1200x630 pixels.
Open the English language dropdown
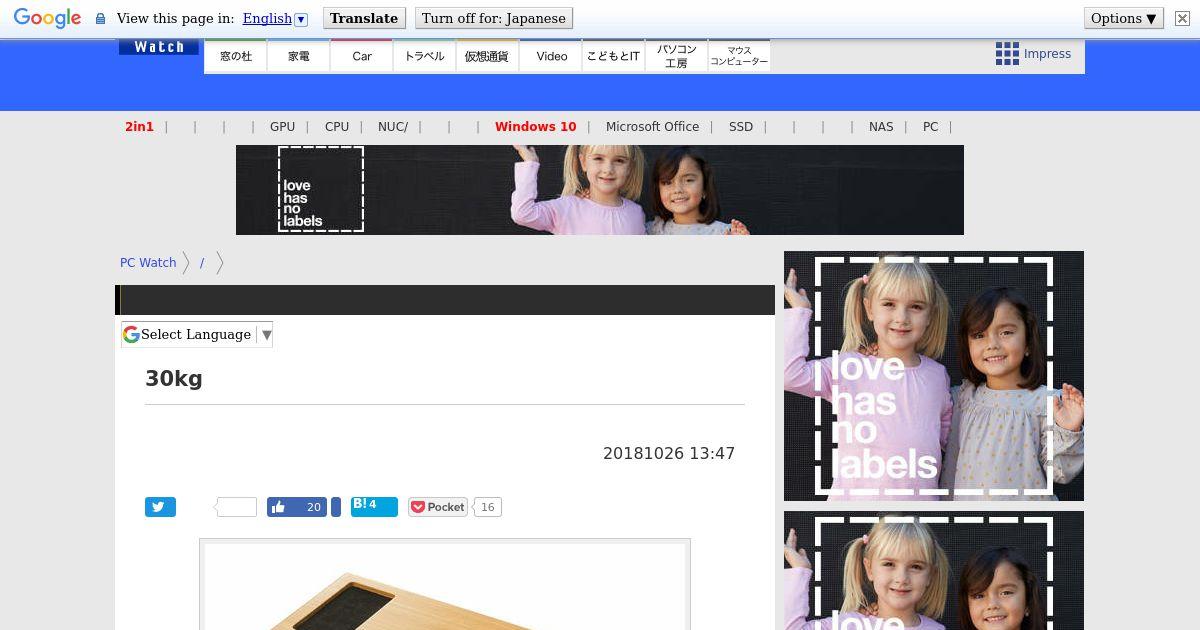click(x=275, y=19)
